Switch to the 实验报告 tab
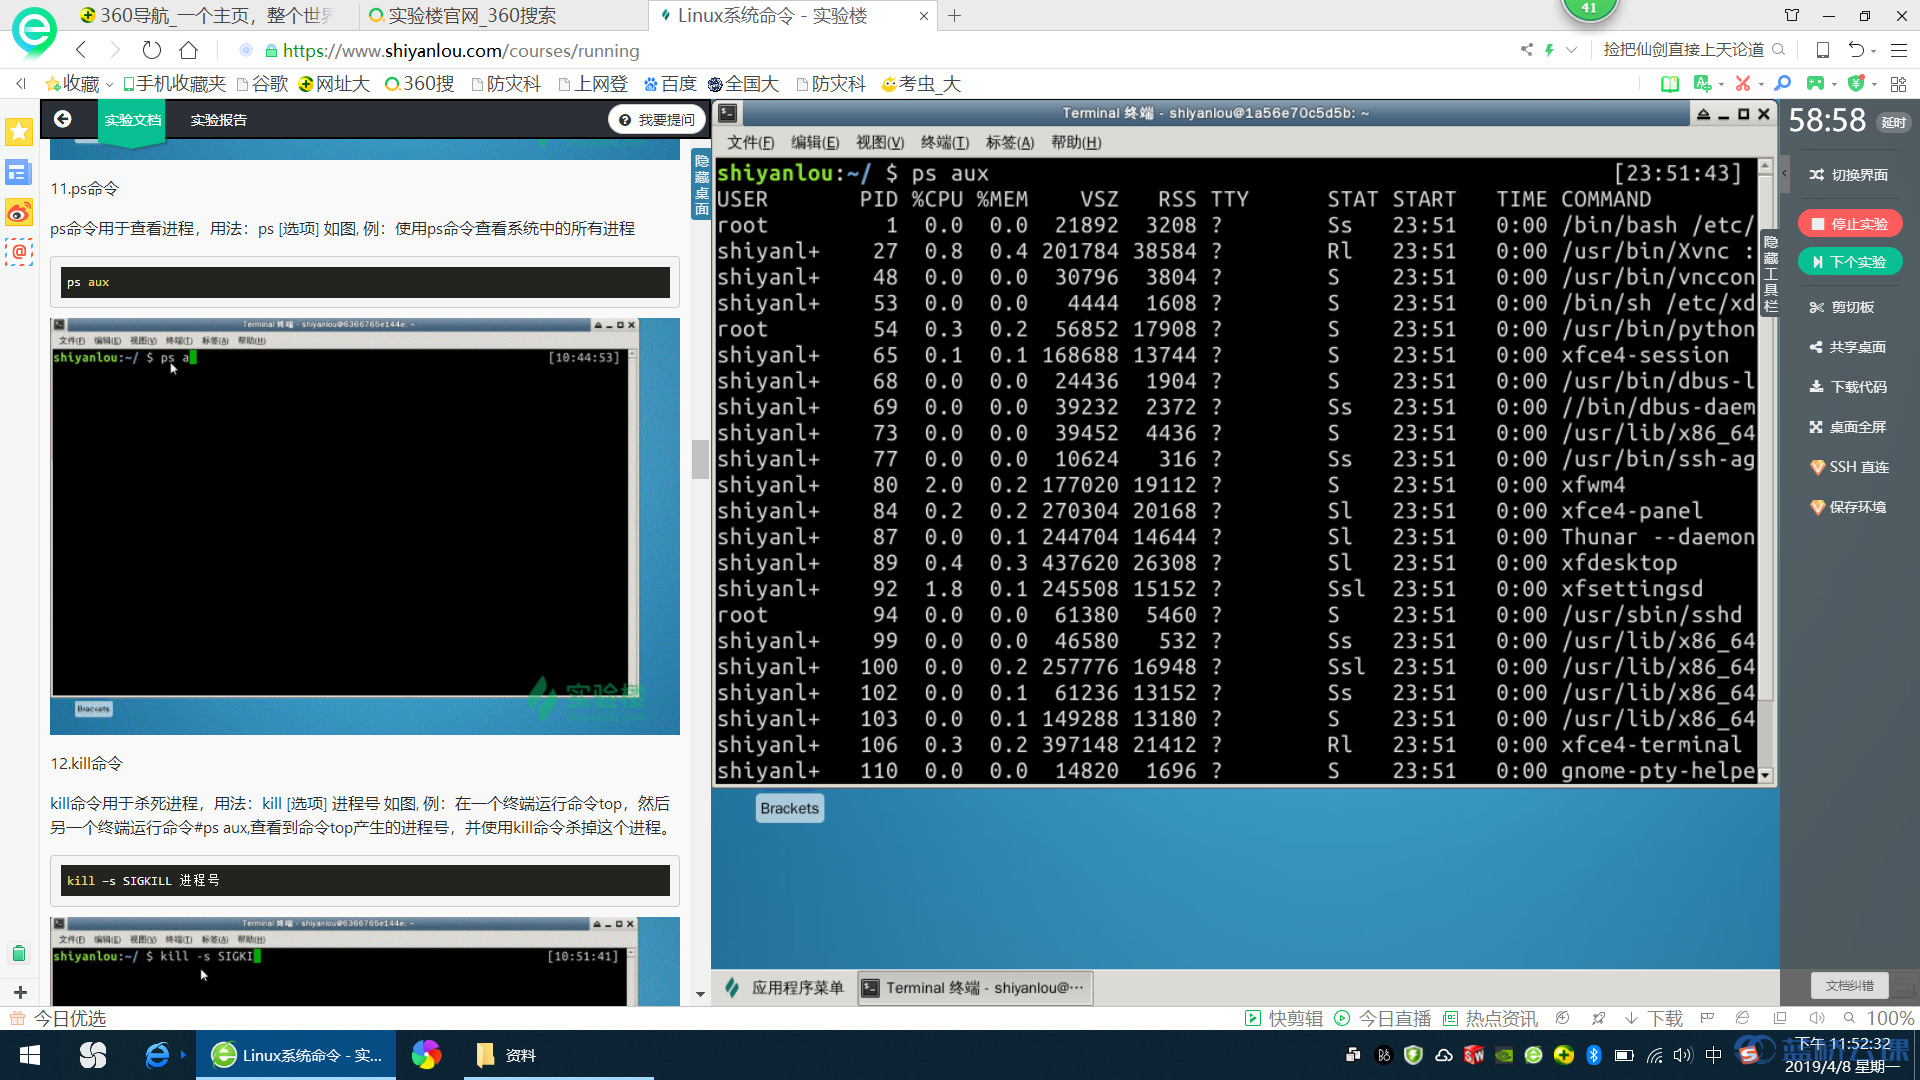1920x1080 pixels. [x=217, y=119]
